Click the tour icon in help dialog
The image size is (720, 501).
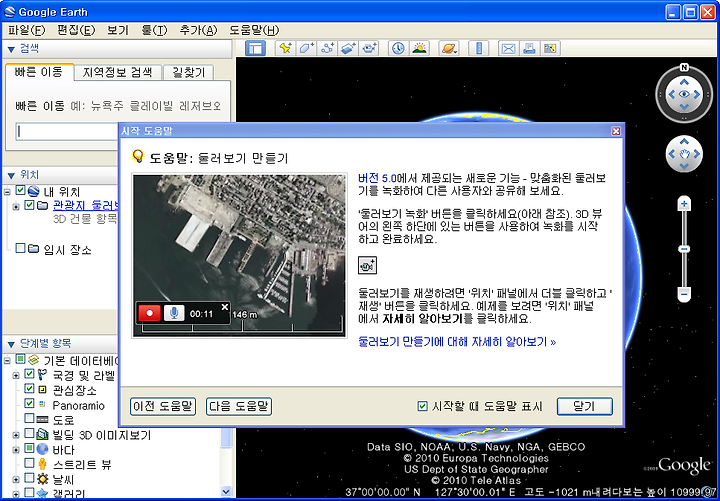pos(367,265)
